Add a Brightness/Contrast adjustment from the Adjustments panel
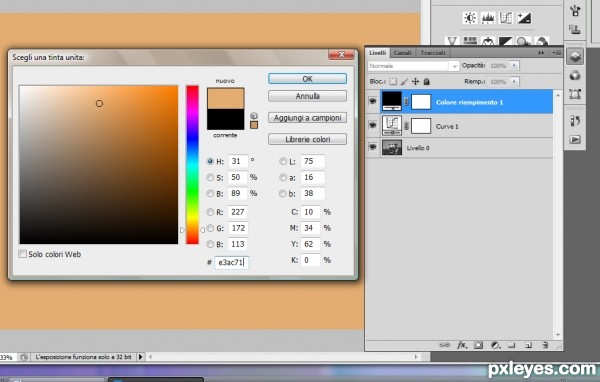 (x=470, y=18)
